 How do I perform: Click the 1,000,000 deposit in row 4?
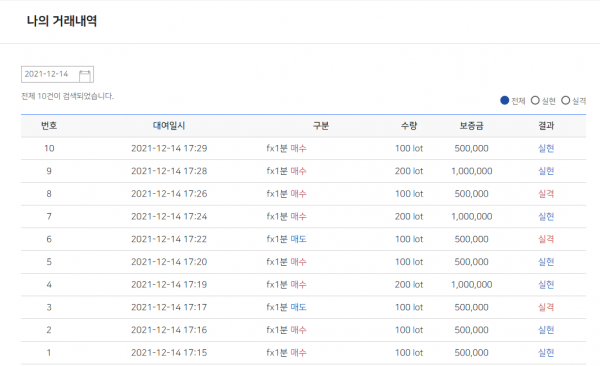point(471,285)
